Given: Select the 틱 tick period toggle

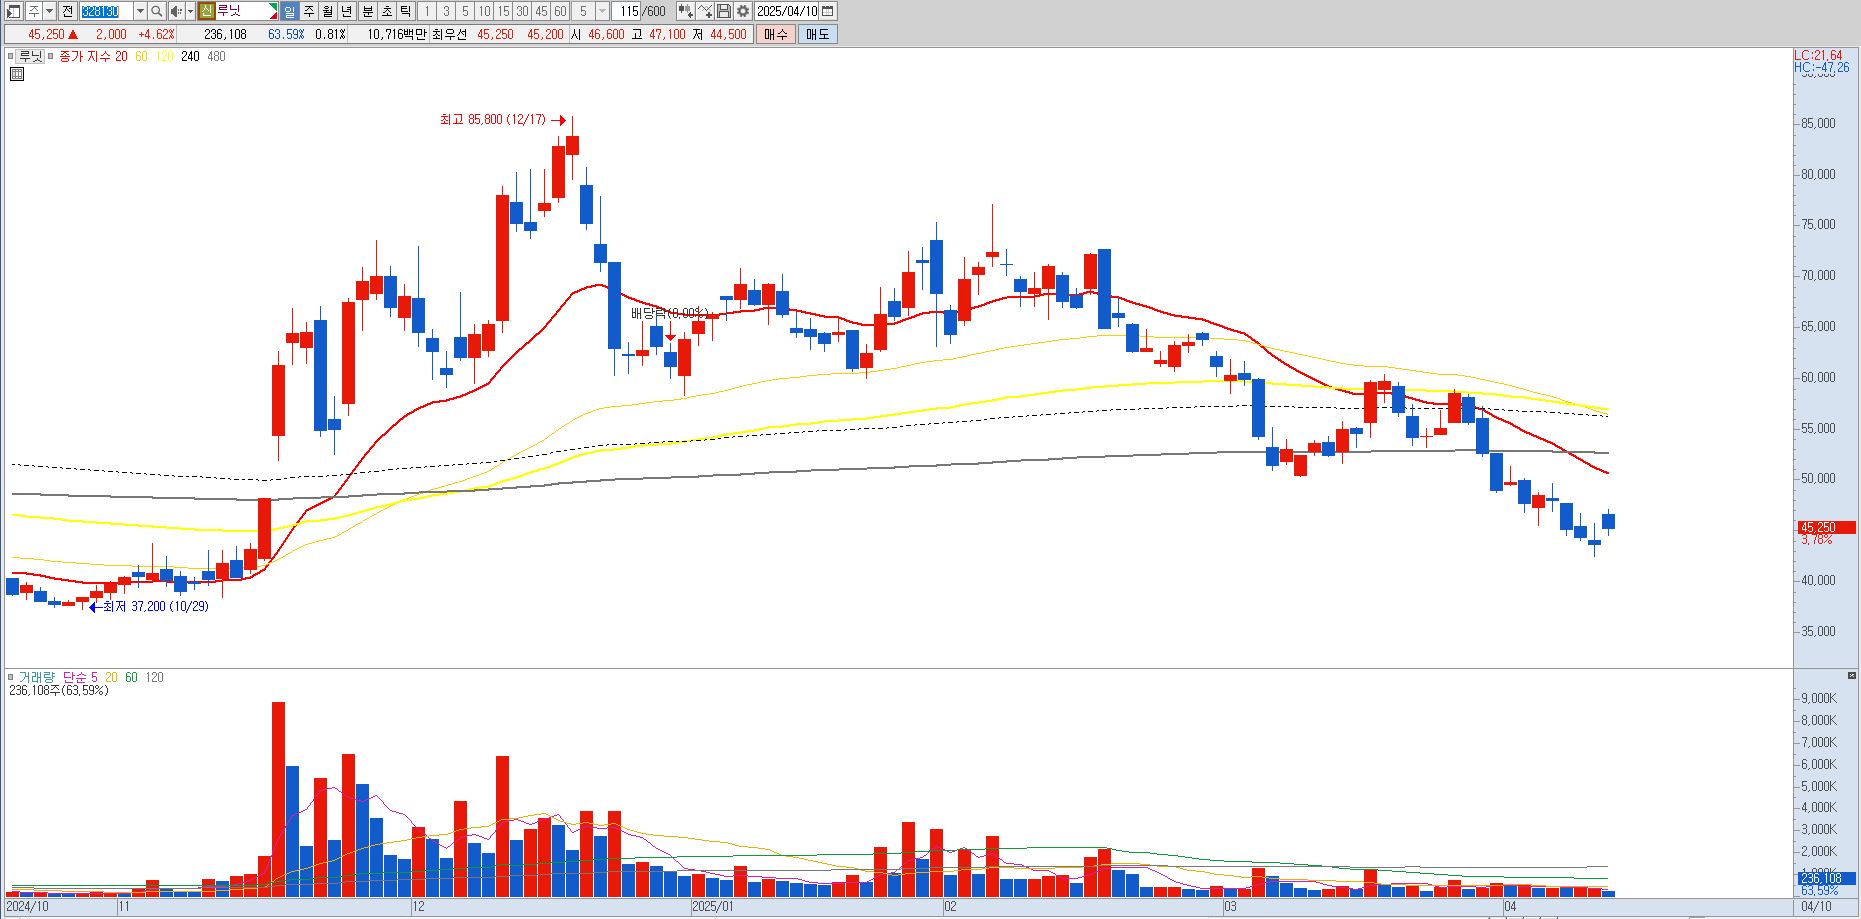Looking at the screenshot, I should 405,11.
